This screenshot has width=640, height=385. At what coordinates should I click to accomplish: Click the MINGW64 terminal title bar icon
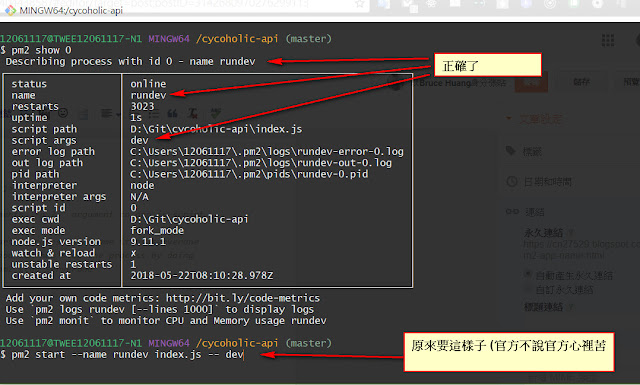point(10,10)
